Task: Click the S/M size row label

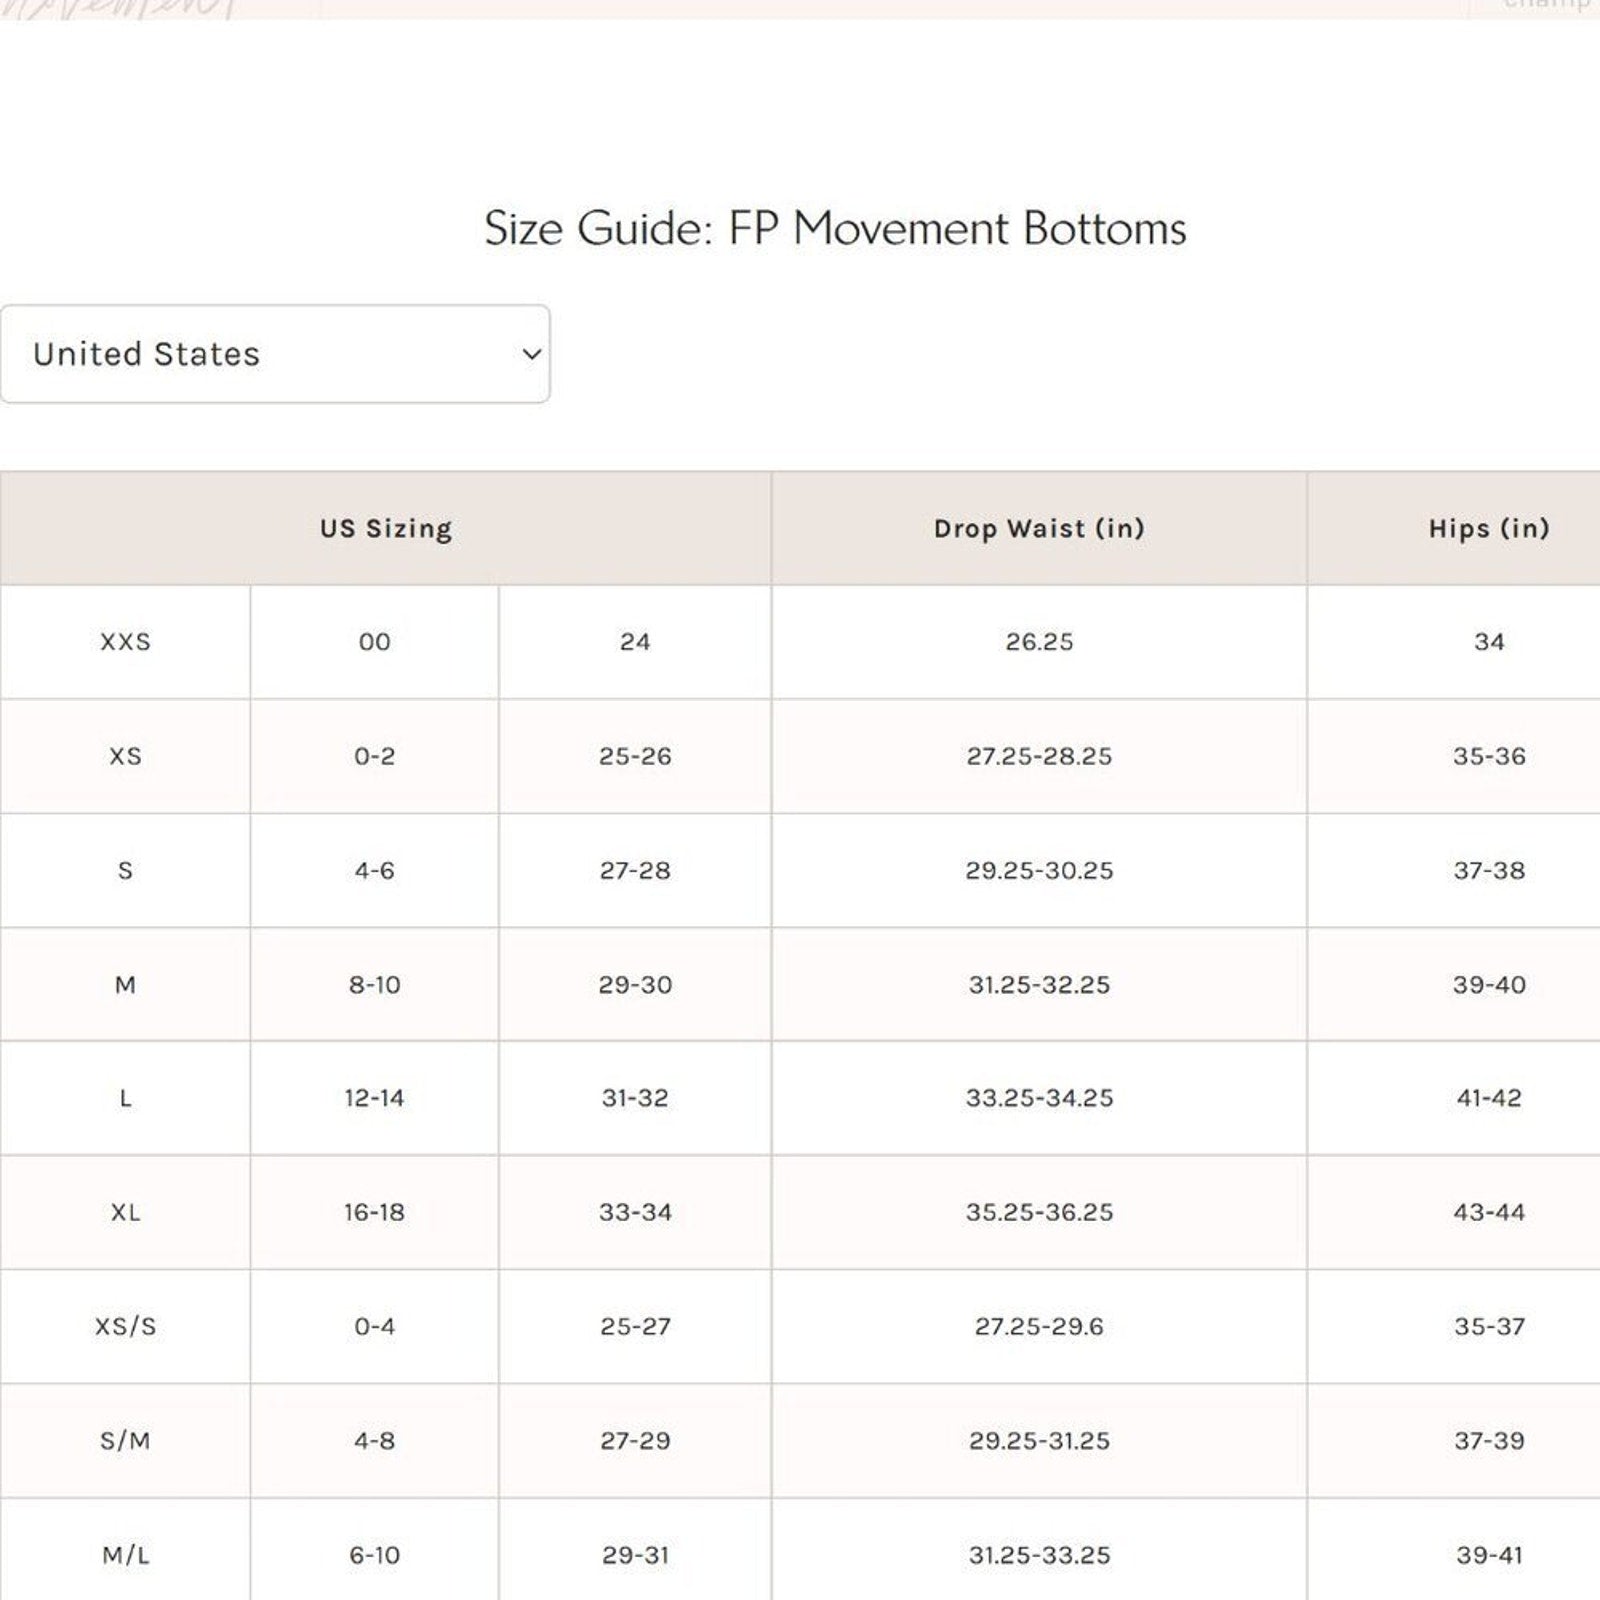Action: (x=125, y=1440)
